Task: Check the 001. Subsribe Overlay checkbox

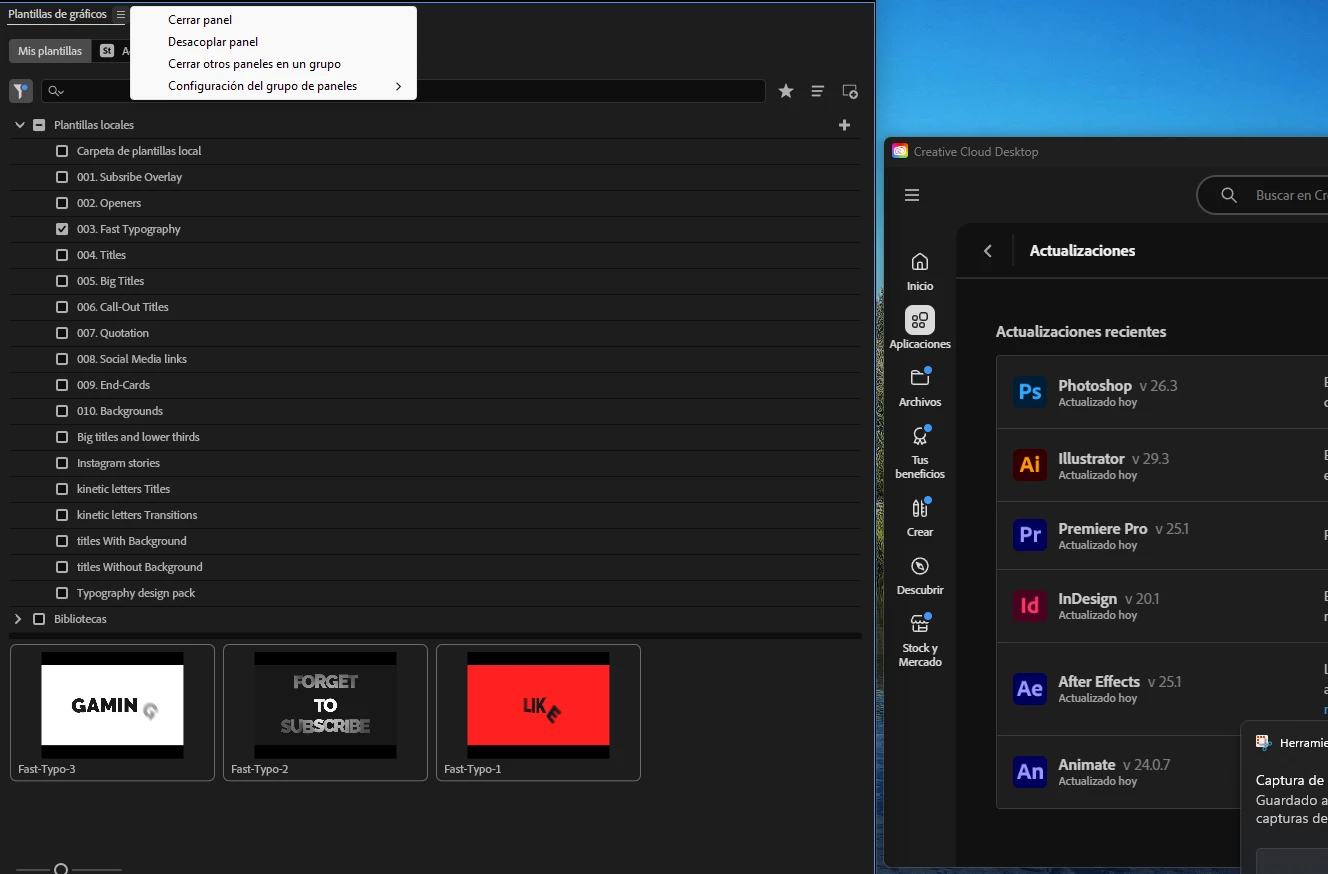Action: coord(62,177)
